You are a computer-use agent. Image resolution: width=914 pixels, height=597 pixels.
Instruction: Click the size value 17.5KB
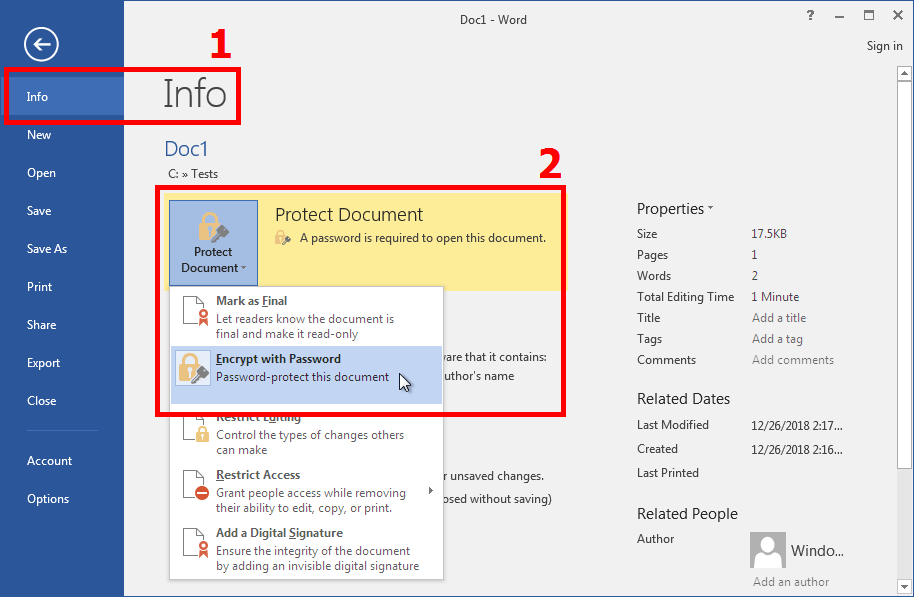pyautogui.click(x=769, y=234)
